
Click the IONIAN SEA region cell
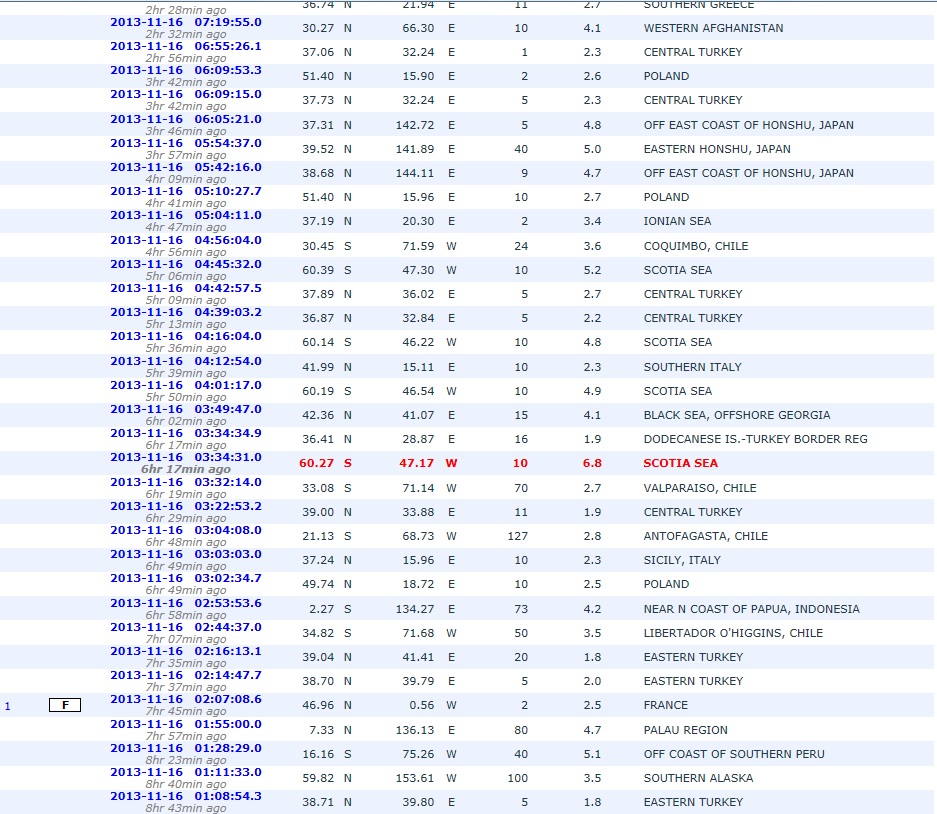pos(678,221)
